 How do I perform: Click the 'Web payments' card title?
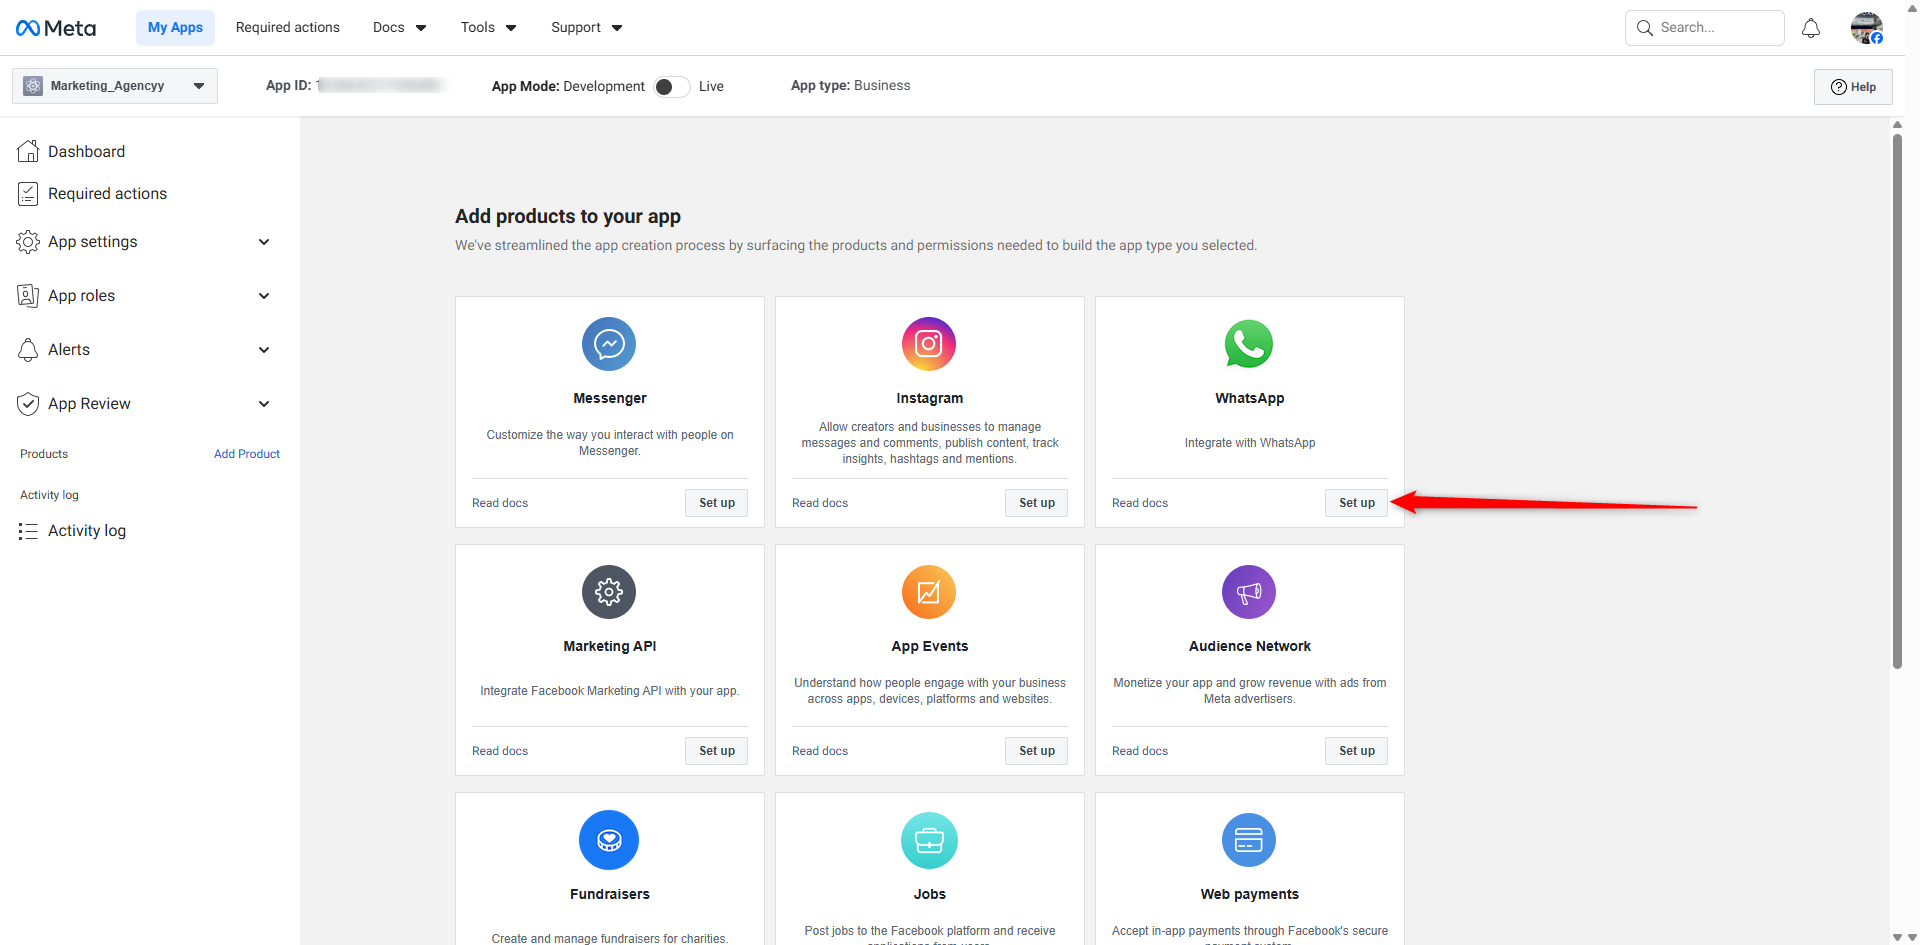[x=1250, y=894]
